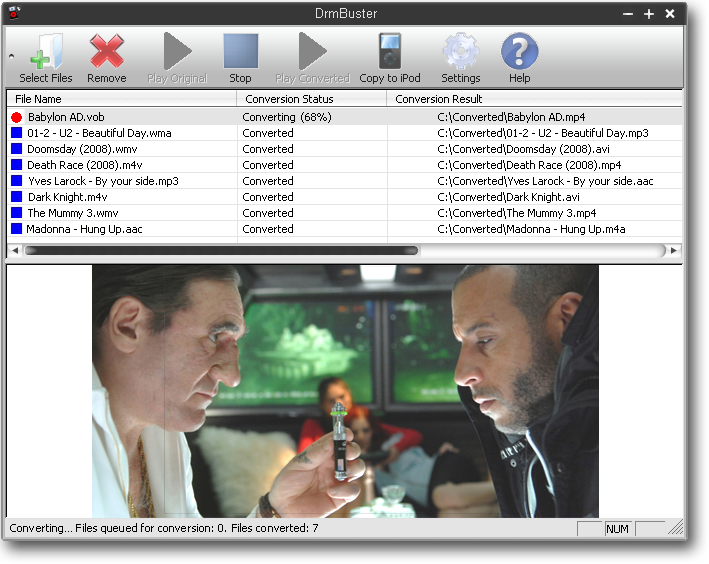Close the DrmBuster window
709x564 pixels.
pyautogui.click(x=670, y=14)
